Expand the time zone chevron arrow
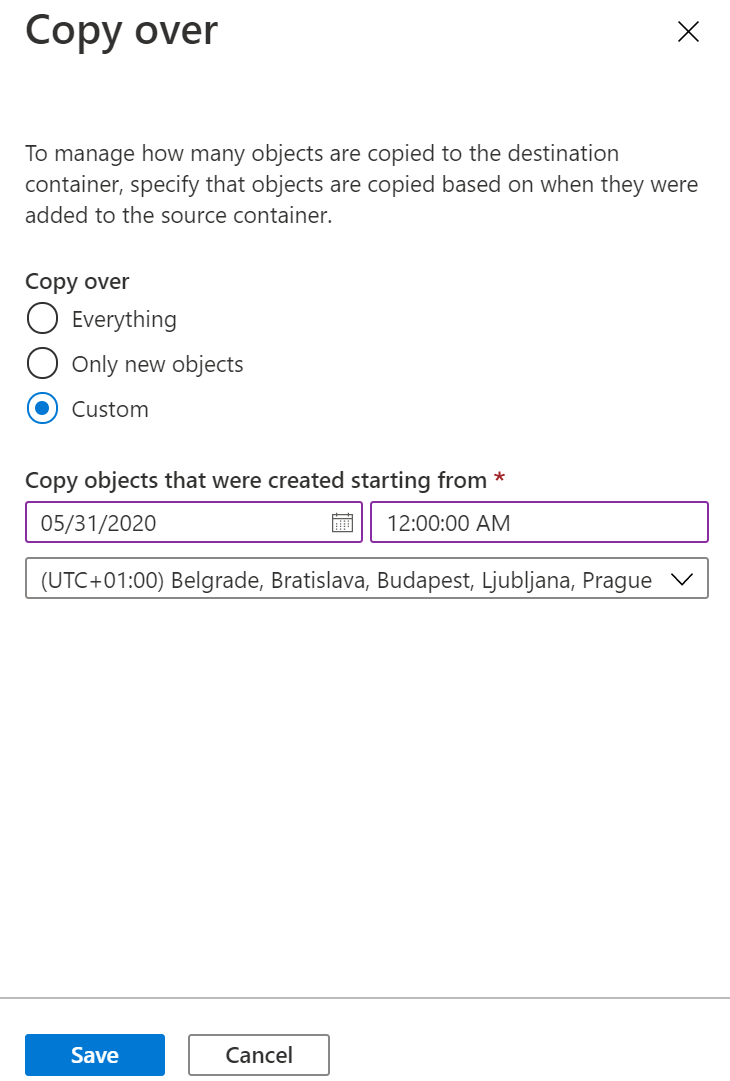The width and height of the screenshot is (730, 1081). click(682, 580)
